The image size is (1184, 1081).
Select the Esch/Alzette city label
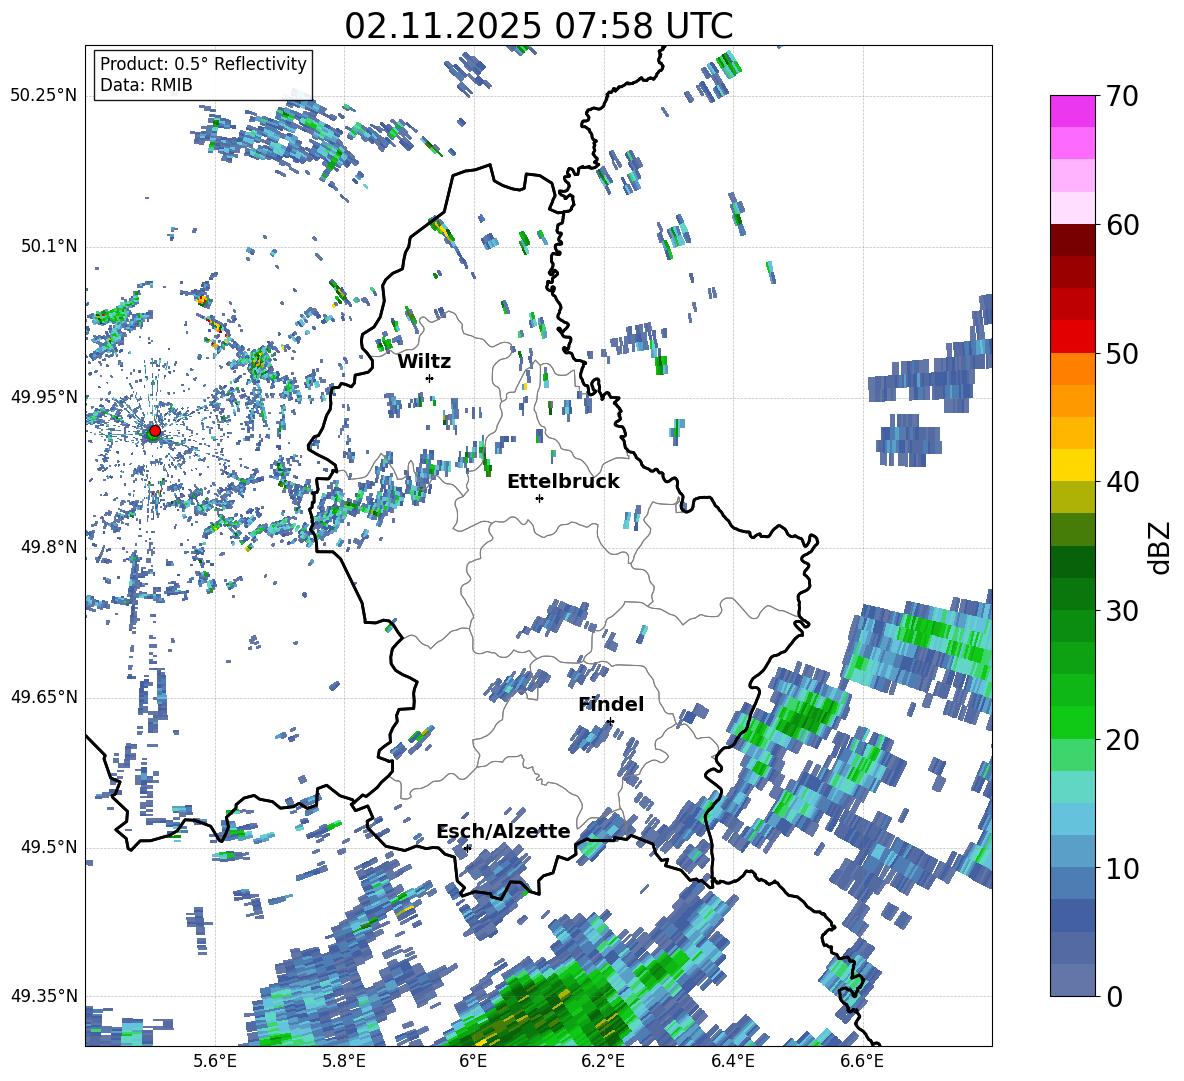coord(504,831)
